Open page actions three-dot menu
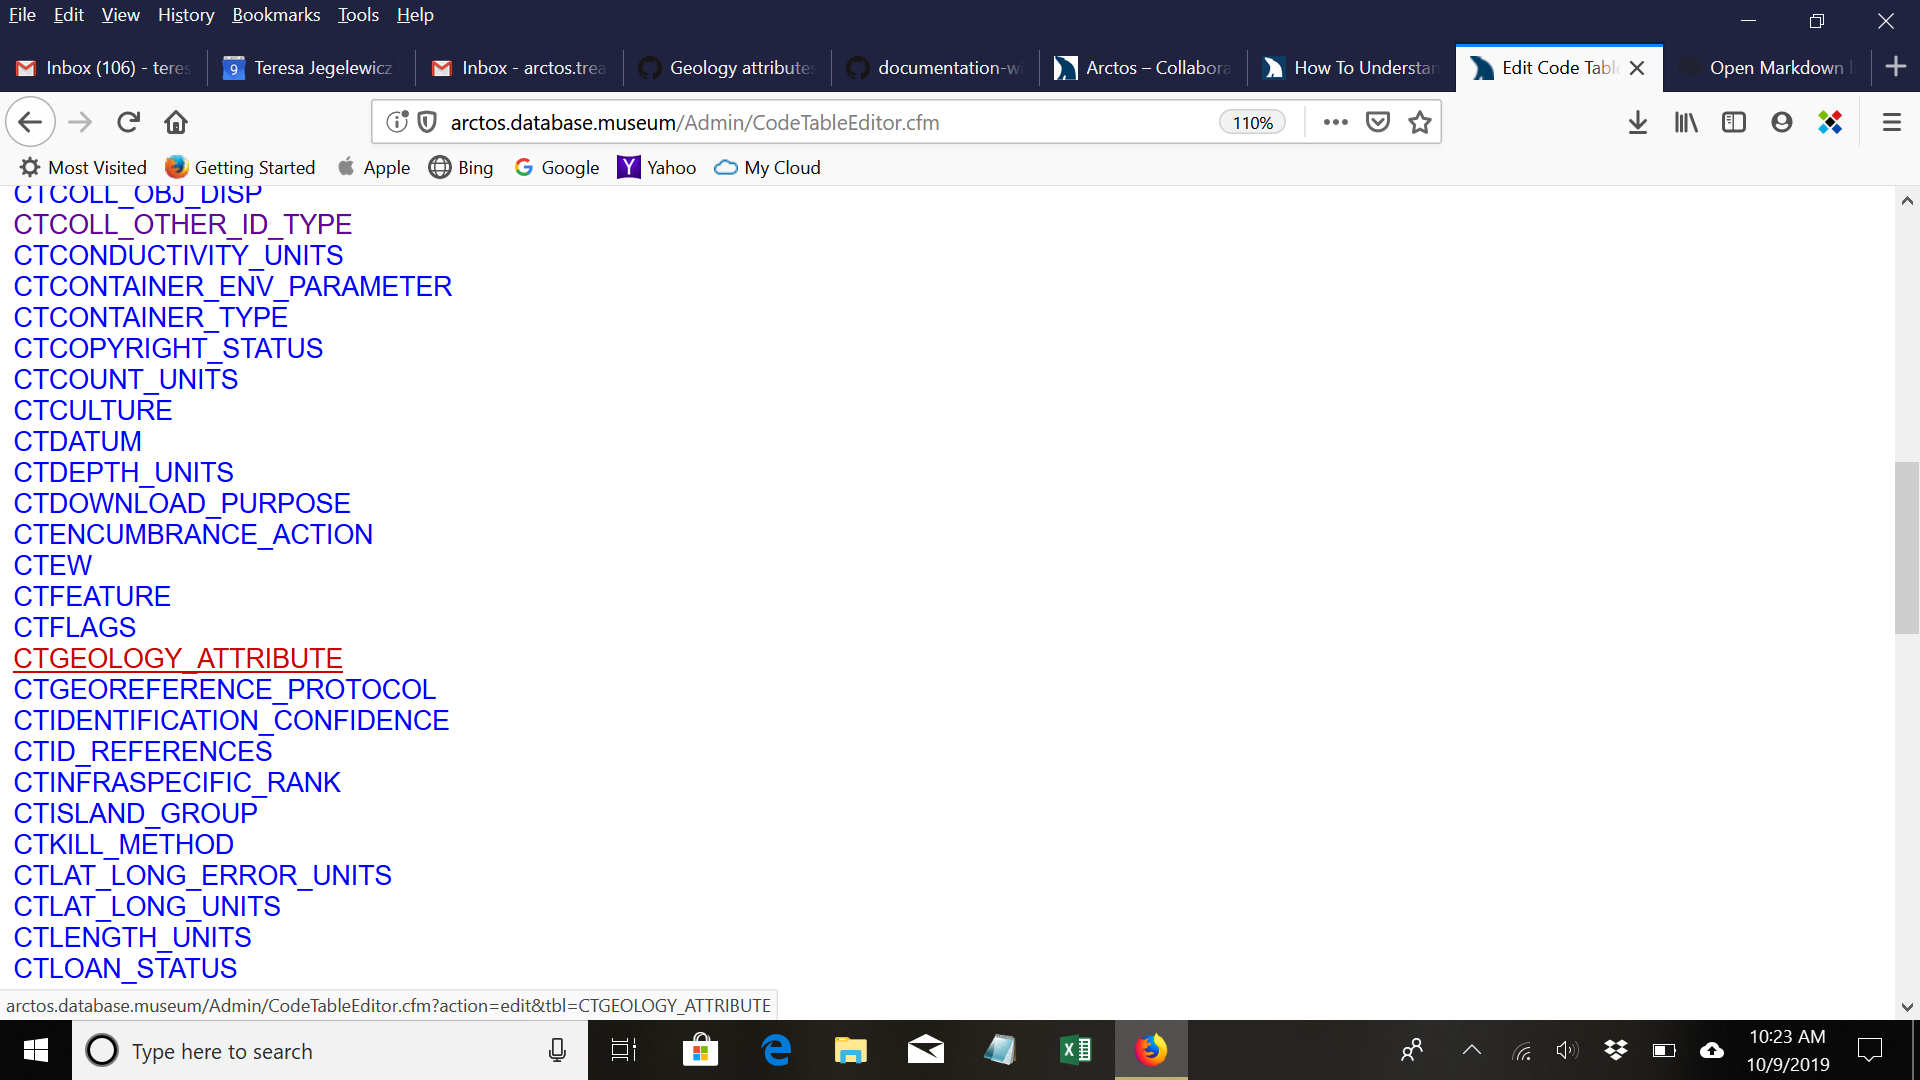The width and height of the screenshot is (1920, 1080). point(1335,122)
